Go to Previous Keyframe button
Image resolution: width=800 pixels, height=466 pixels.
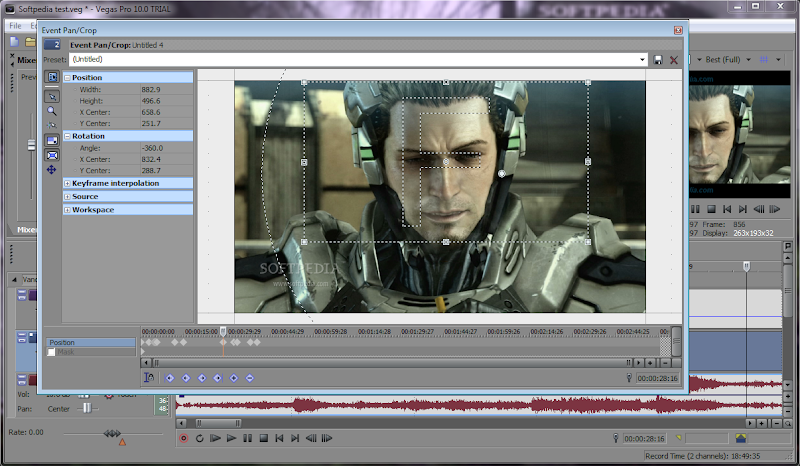pyautogui.click(x=186, y=378)
